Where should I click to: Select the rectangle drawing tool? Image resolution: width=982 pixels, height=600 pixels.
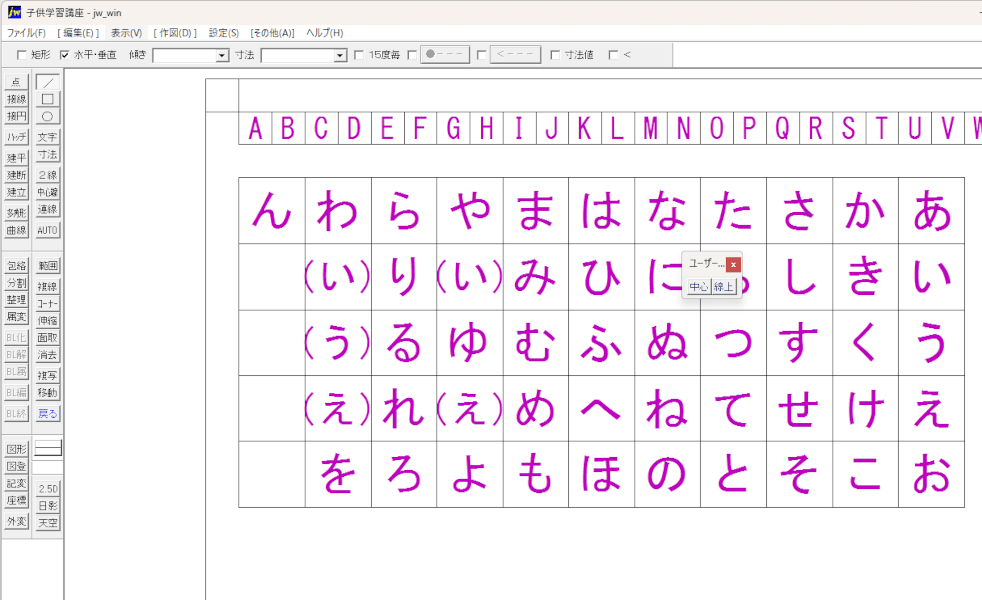pyautogui.click(x=48, y=99)
